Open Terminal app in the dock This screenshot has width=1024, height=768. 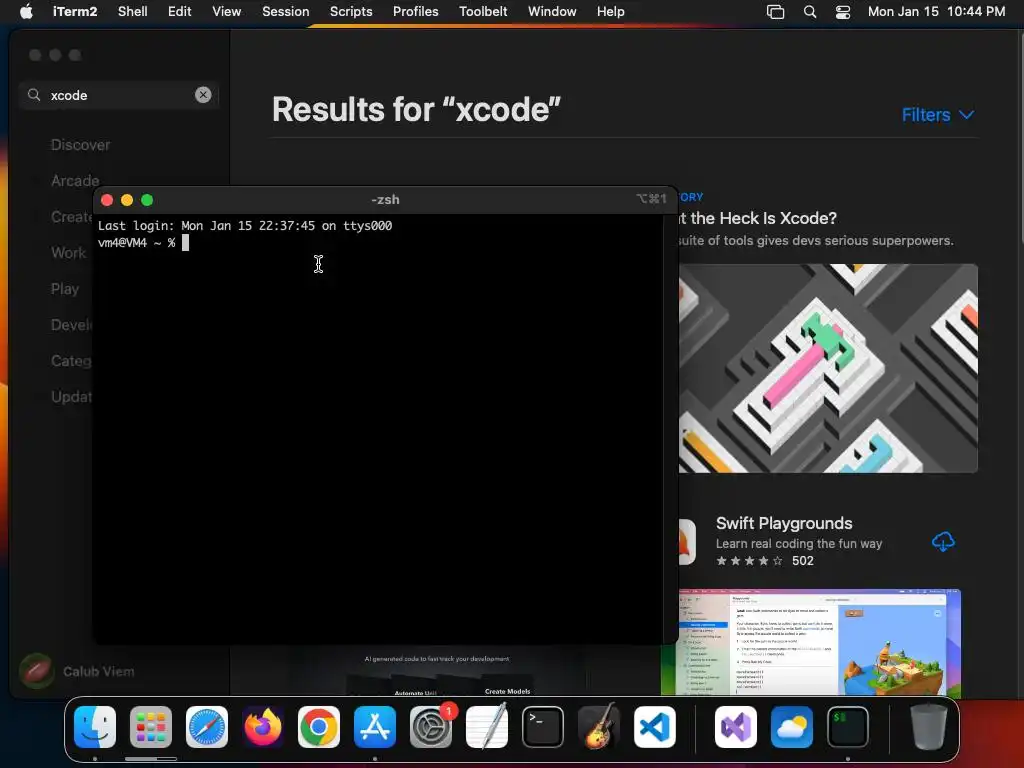coord(543,727)
